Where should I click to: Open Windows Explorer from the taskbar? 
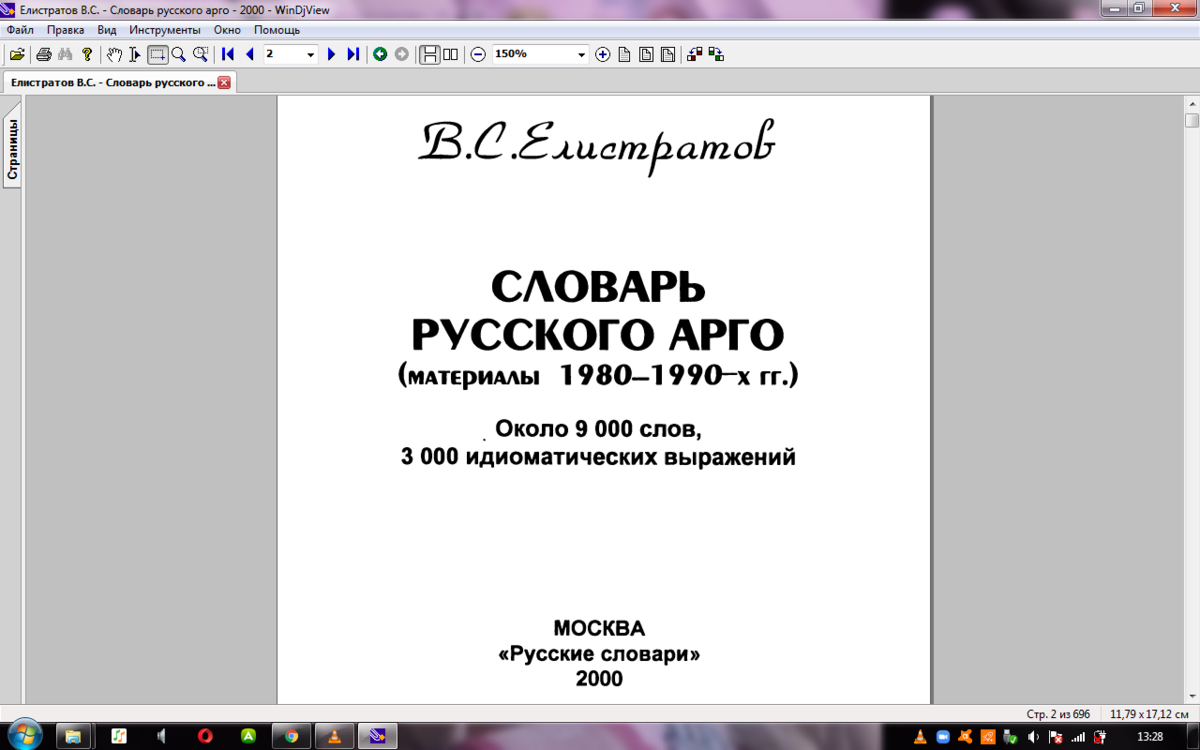pyautogui.click(x=74, y=736)
